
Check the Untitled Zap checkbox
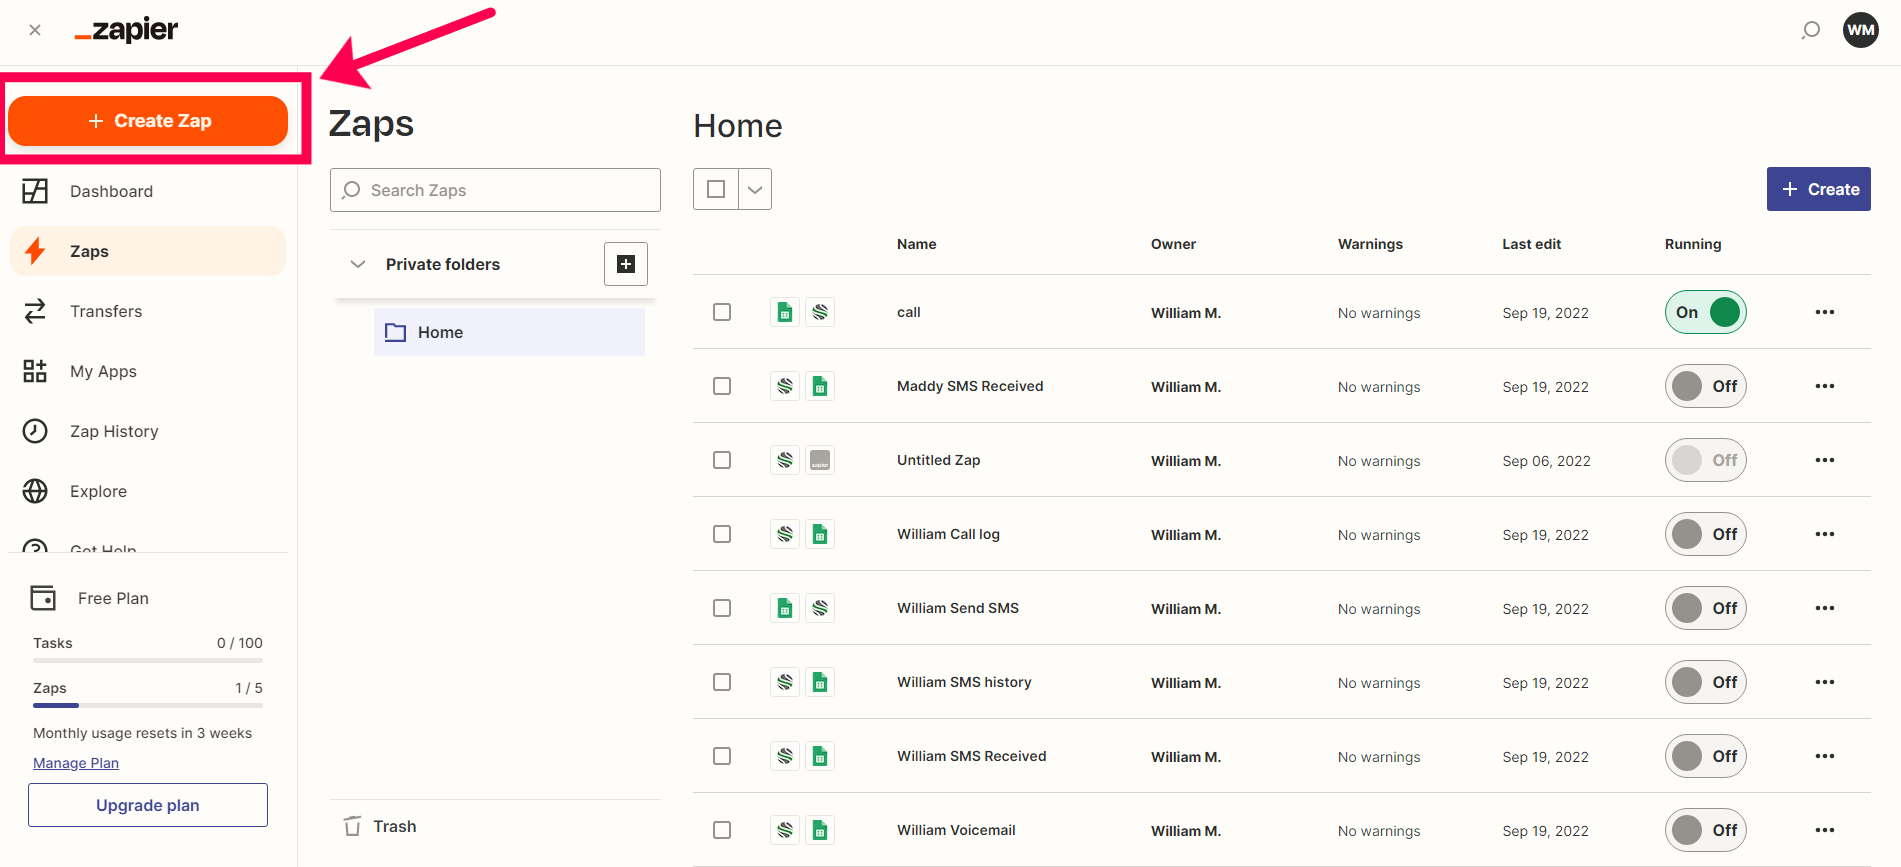point(722,460)
